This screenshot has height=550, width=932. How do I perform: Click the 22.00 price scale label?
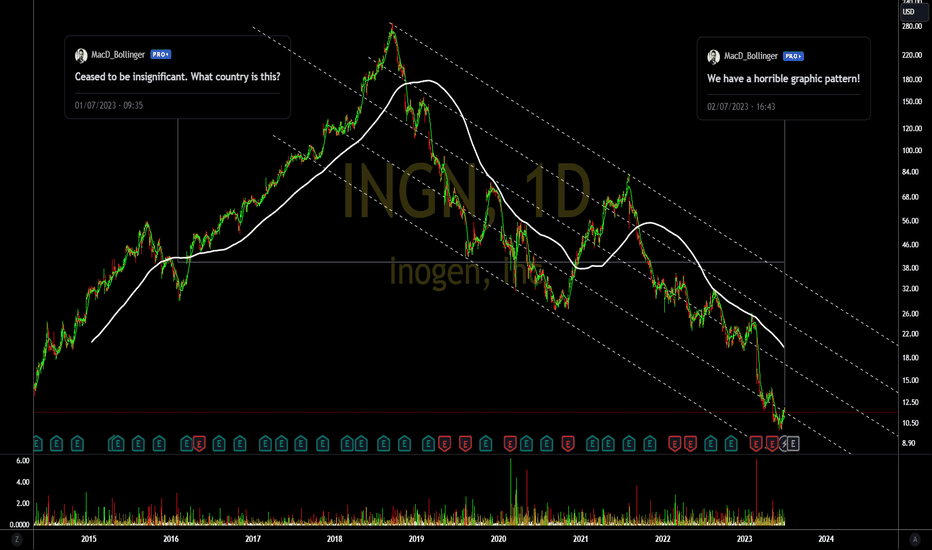point(910,334)
